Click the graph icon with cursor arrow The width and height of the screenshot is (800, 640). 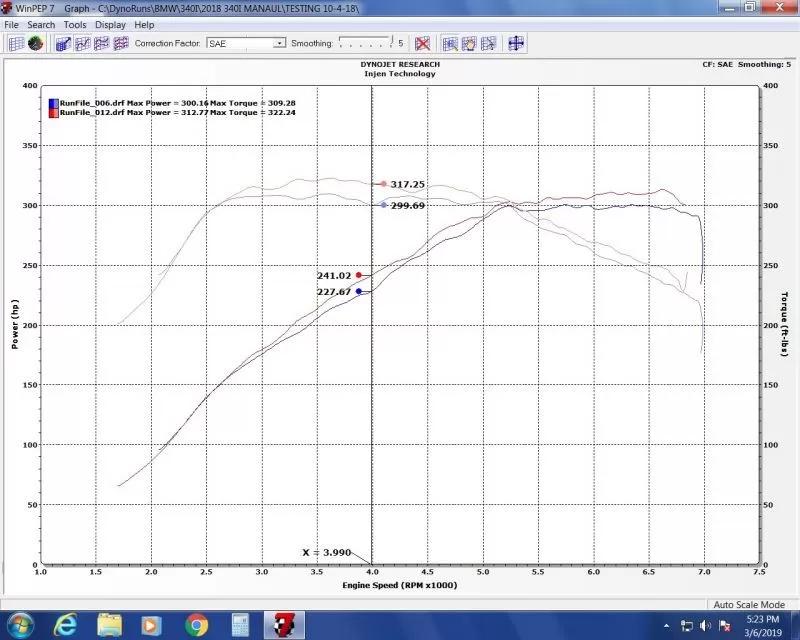[488, 43]
